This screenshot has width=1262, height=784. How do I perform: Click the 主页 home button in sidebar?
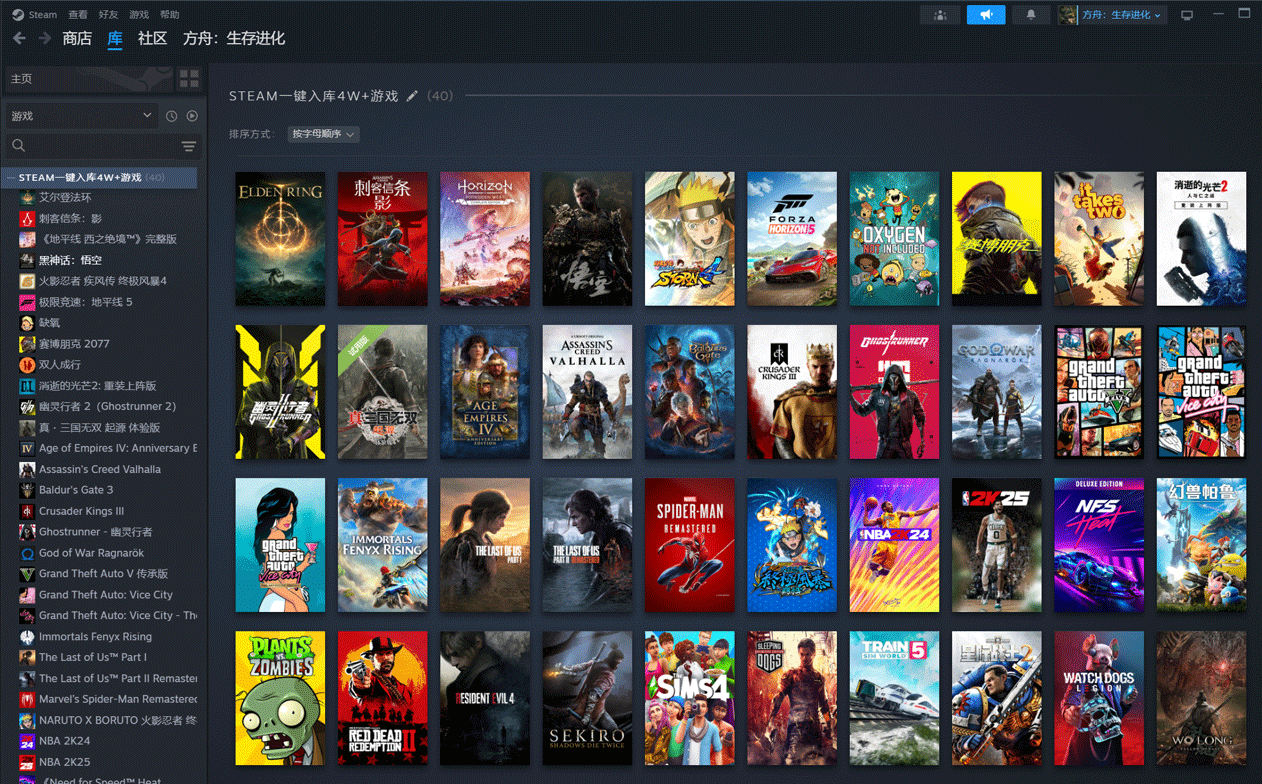88,79
